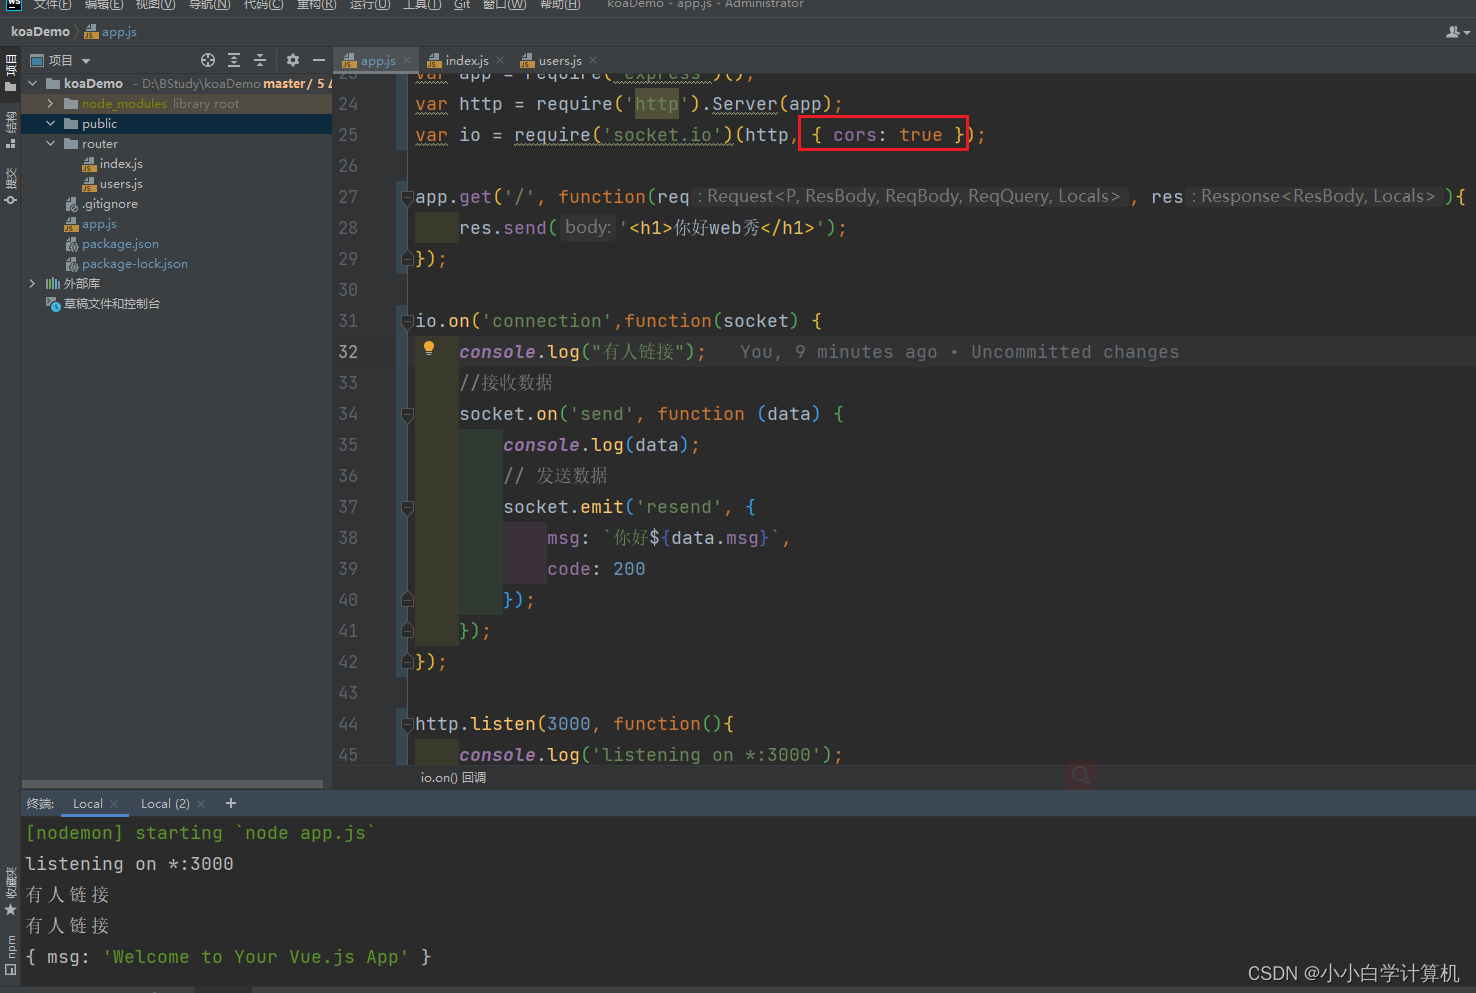Open the Git menu
The image size is (1476, 993).
462,5
